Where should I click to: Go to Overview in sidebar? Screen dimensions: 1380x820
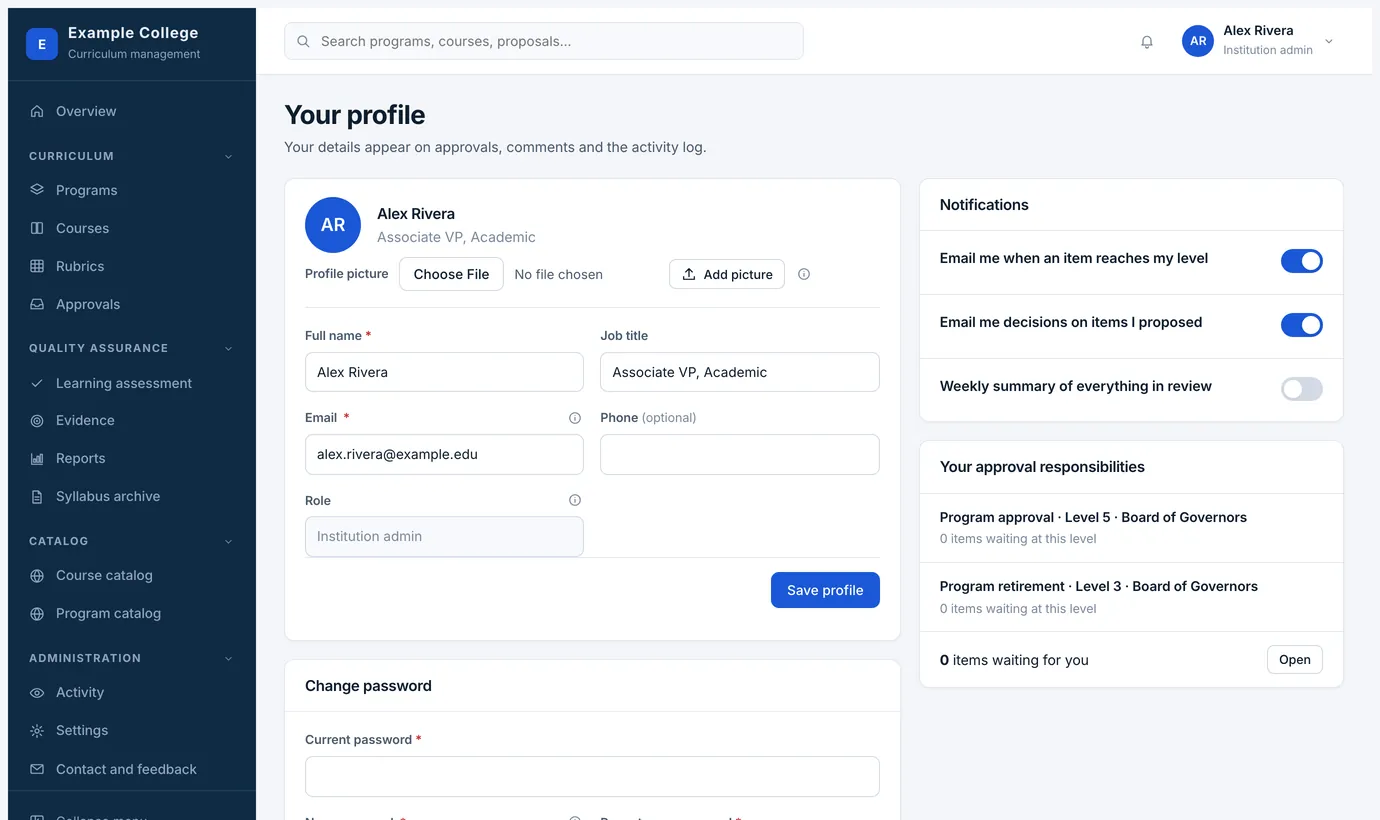tap(132, 111)
